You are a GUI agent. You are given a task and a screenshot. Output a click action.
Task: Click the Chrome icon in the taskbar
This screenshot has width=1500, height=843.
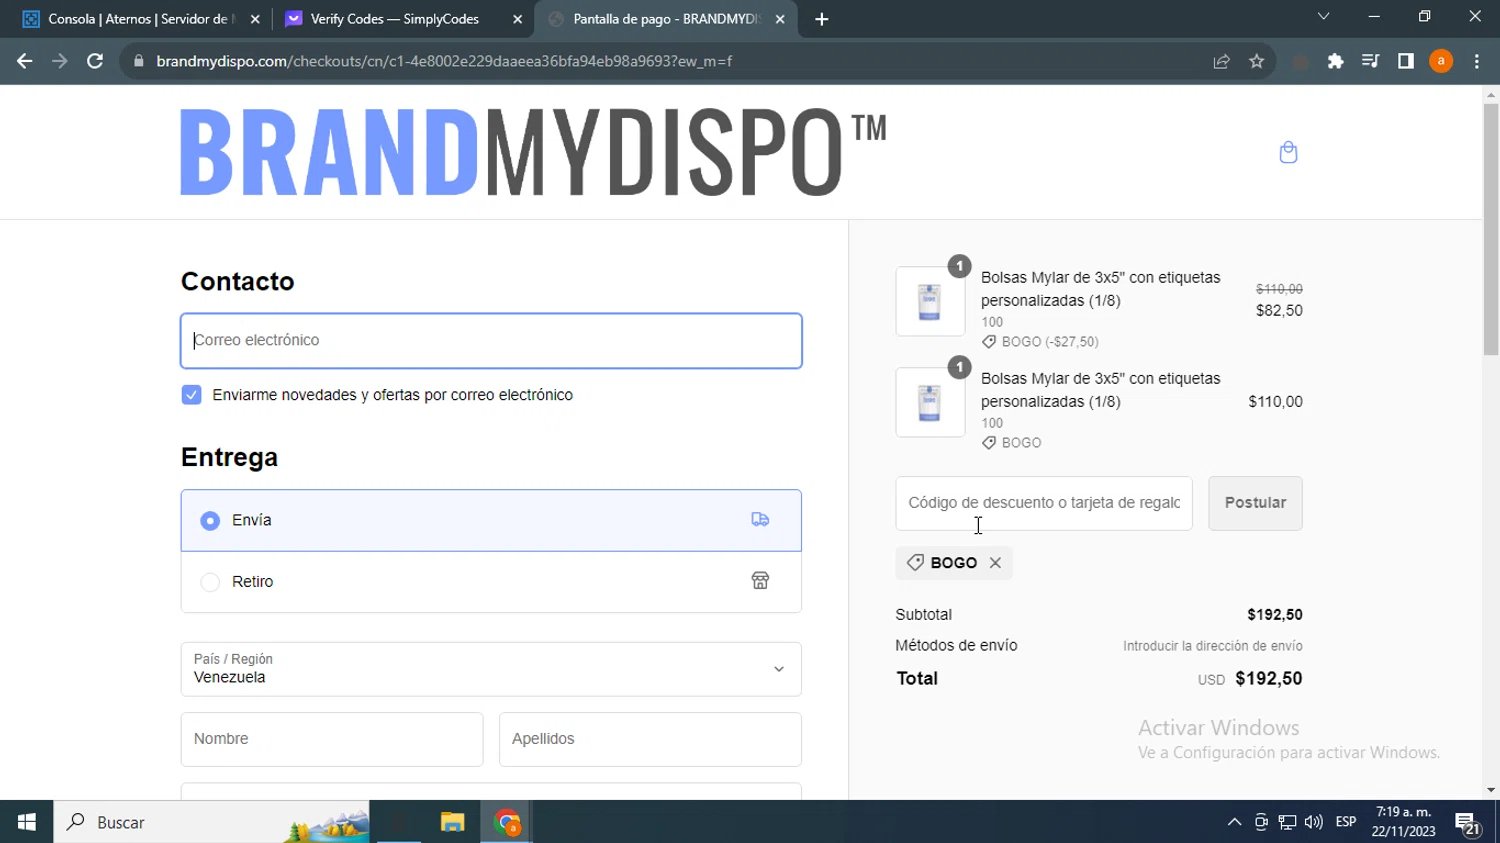tap(507, 822)
